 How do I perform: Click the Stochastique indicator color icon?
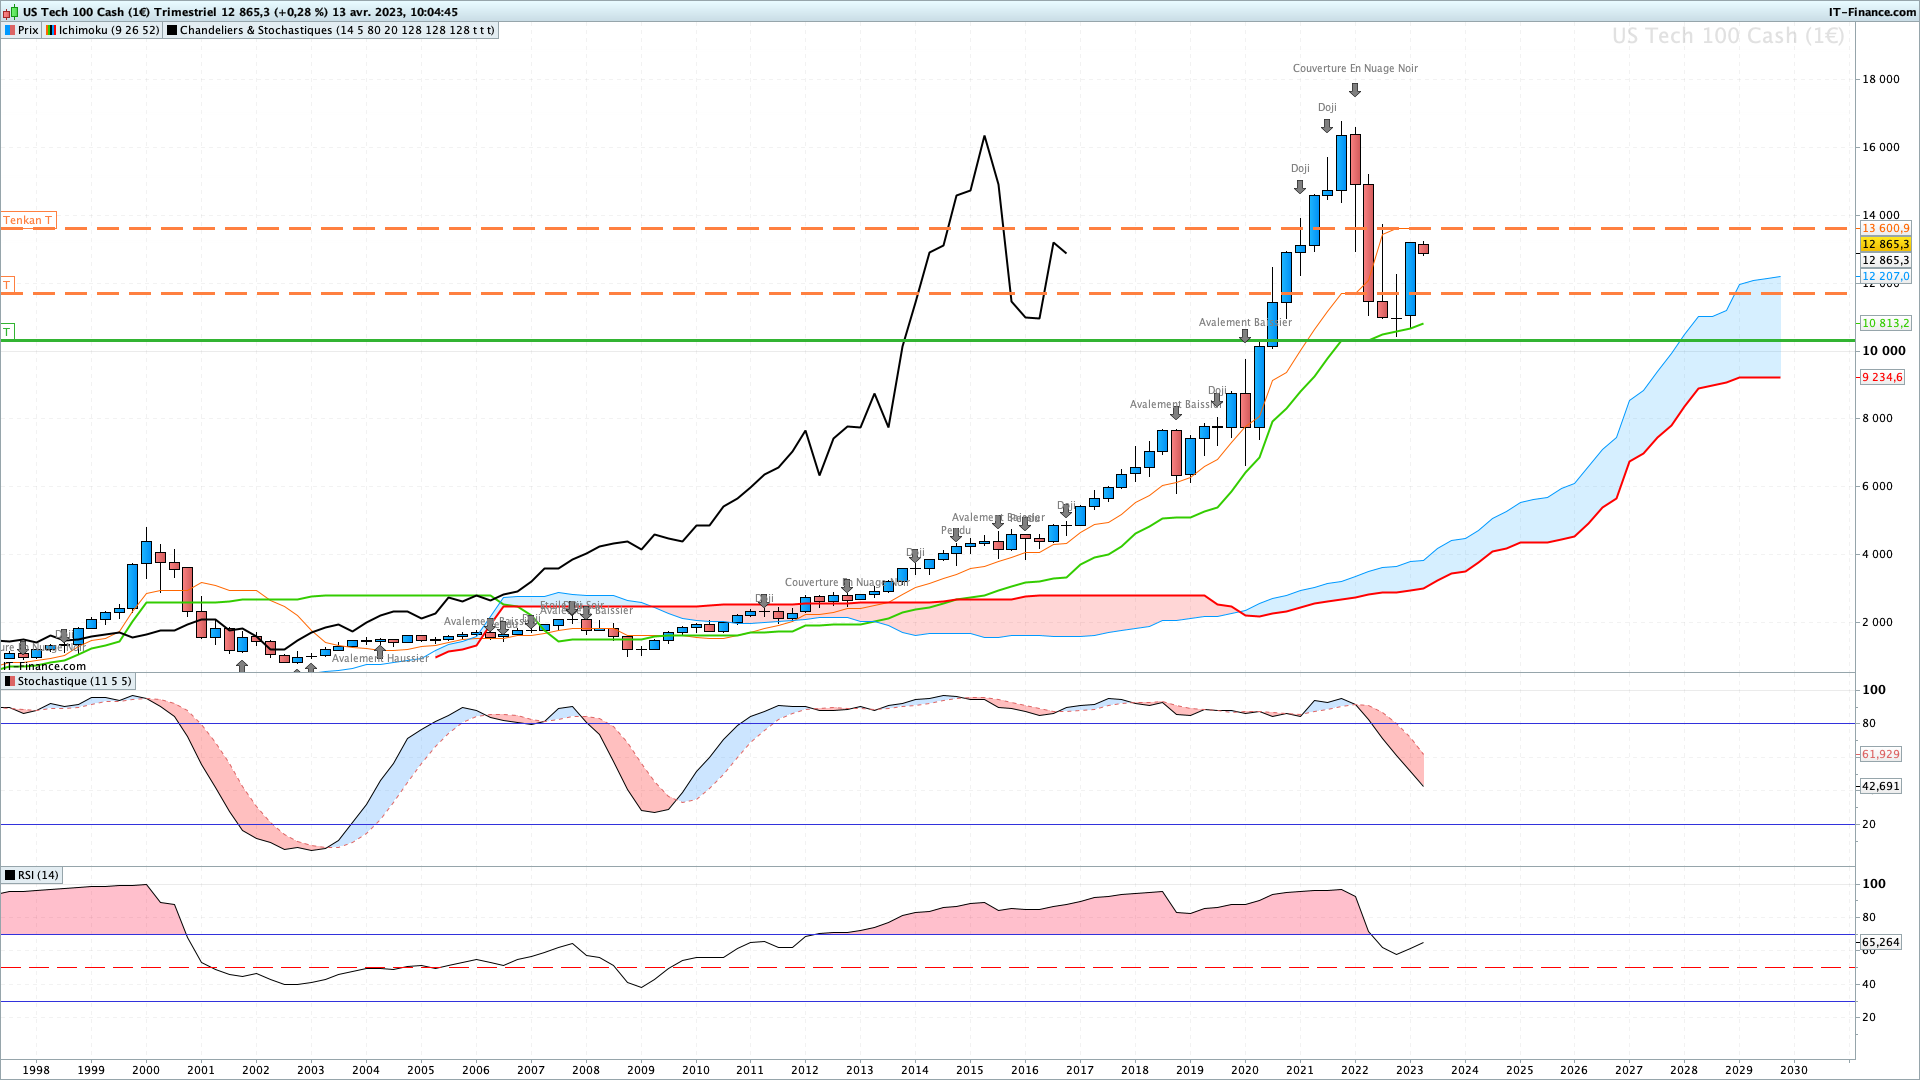[10, 681]
